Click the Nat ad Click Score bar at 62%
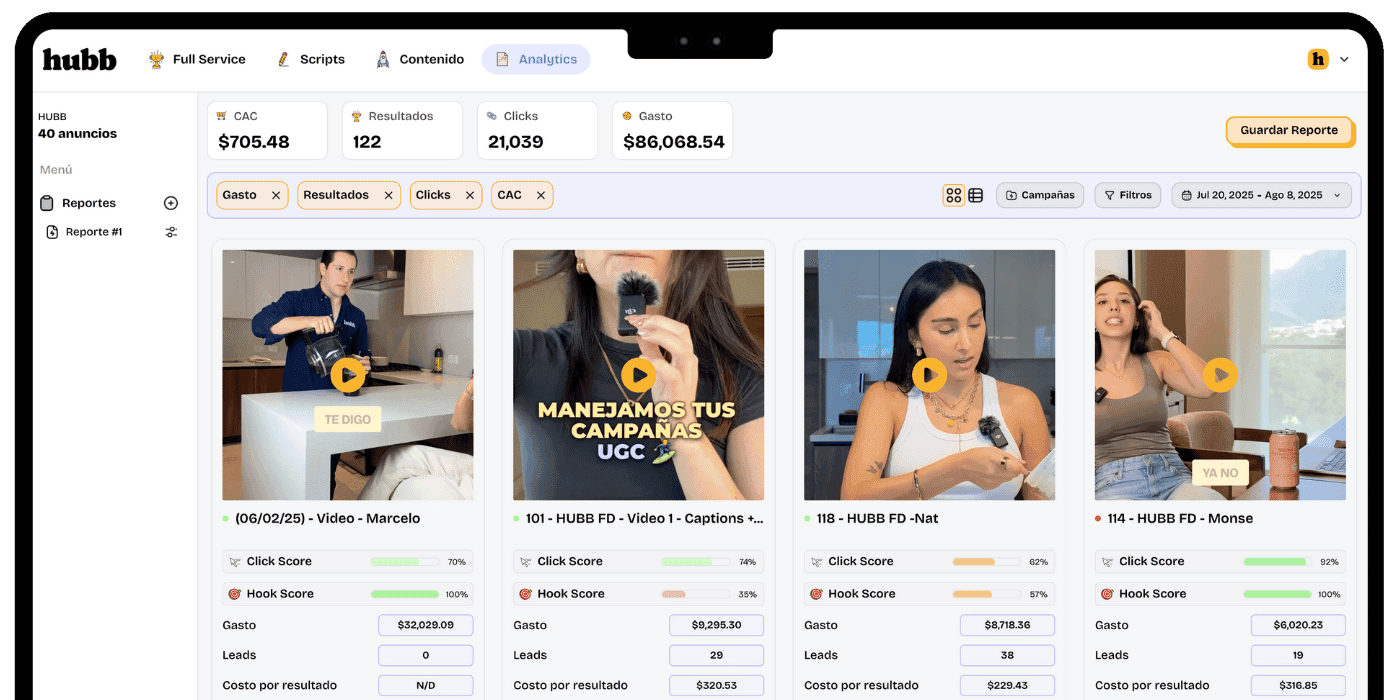 point(986,562)
